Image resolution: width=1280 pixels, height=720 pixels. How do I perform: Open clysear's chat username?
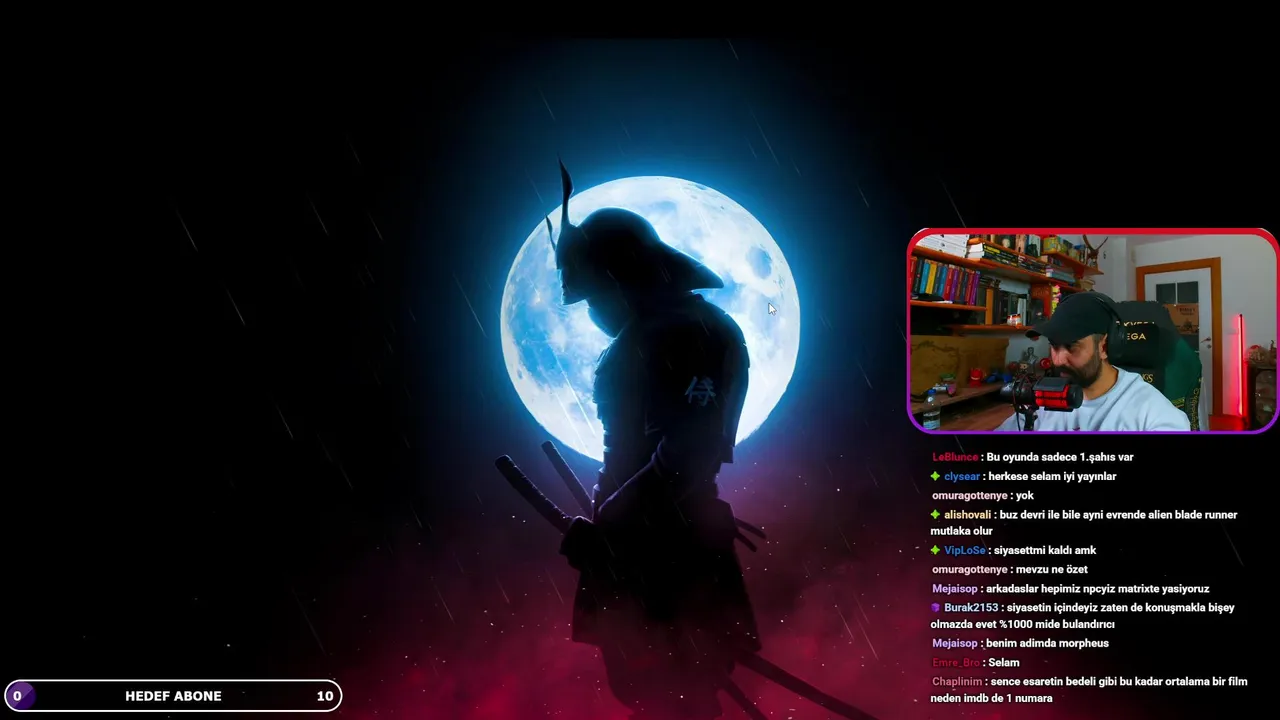pyautogui.click(x=962, y=476)
